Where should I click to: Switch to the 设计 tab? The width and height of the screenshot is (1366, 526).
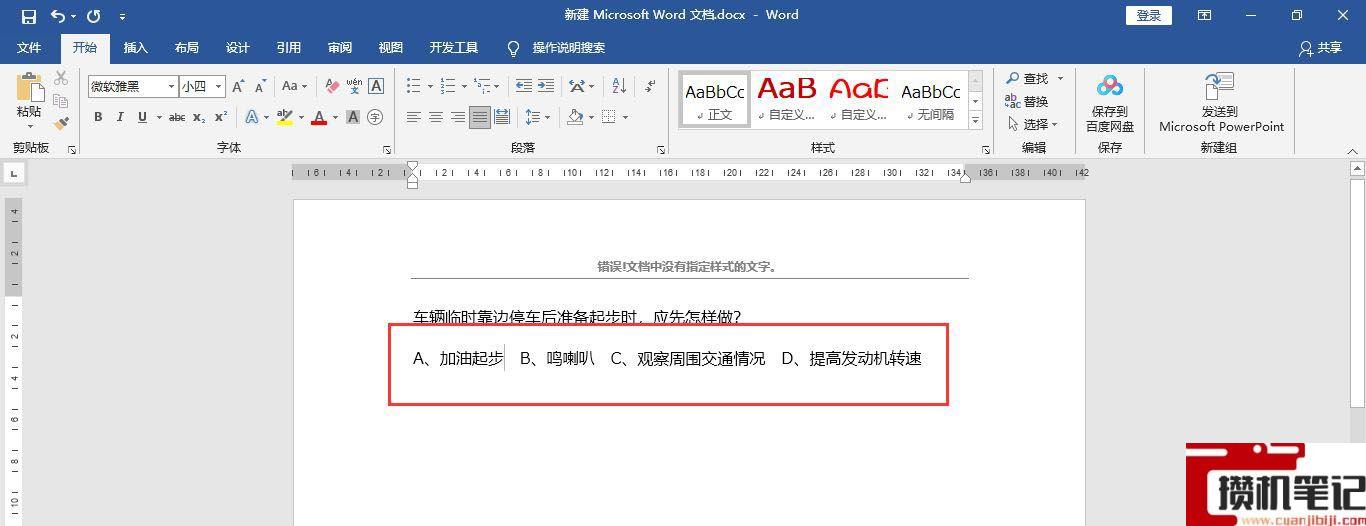[237, 48]
